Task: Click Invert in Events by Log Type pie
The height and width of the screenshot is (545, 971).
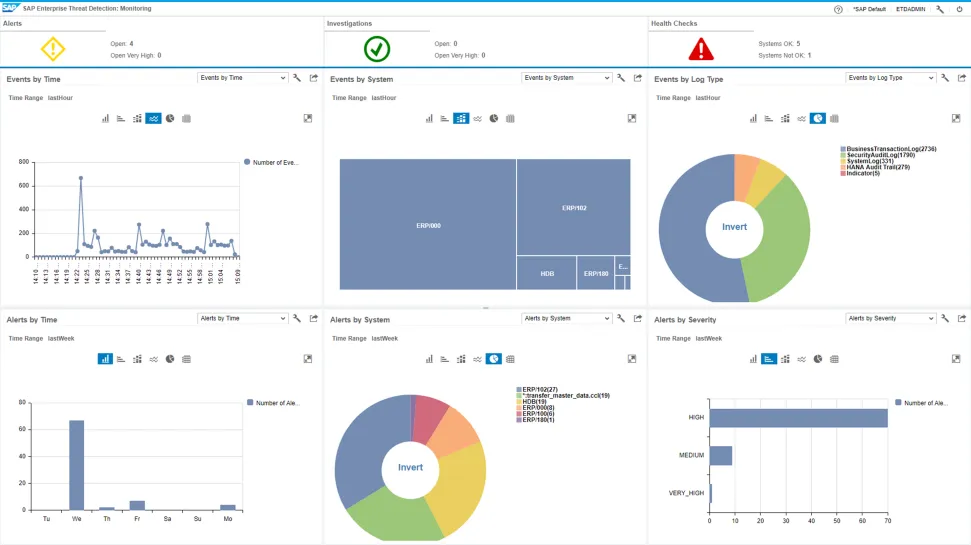Action: (x=734, y=227)
